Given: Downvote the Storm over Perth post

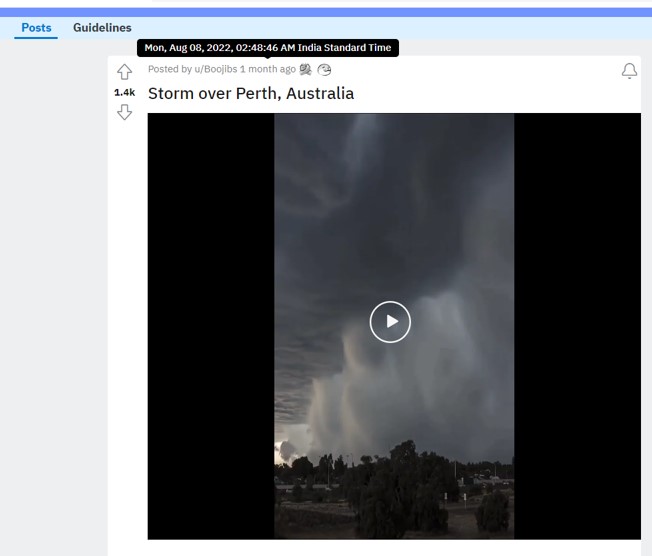Looking at the screenshot, I should click(124, 112).
